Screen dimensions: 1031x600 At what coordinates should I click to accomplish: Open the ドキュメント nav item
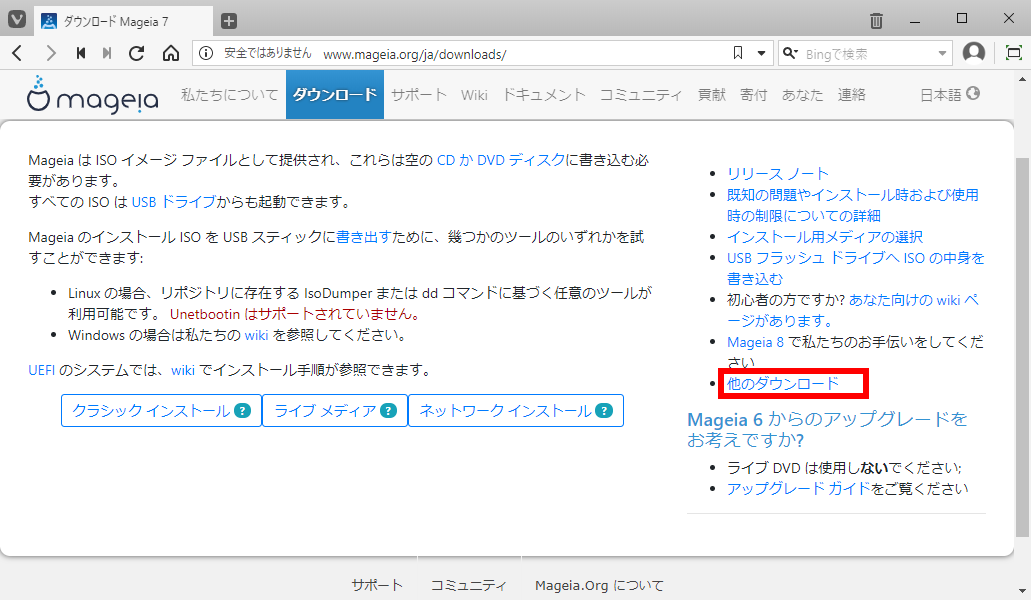(x=544, y=95)
